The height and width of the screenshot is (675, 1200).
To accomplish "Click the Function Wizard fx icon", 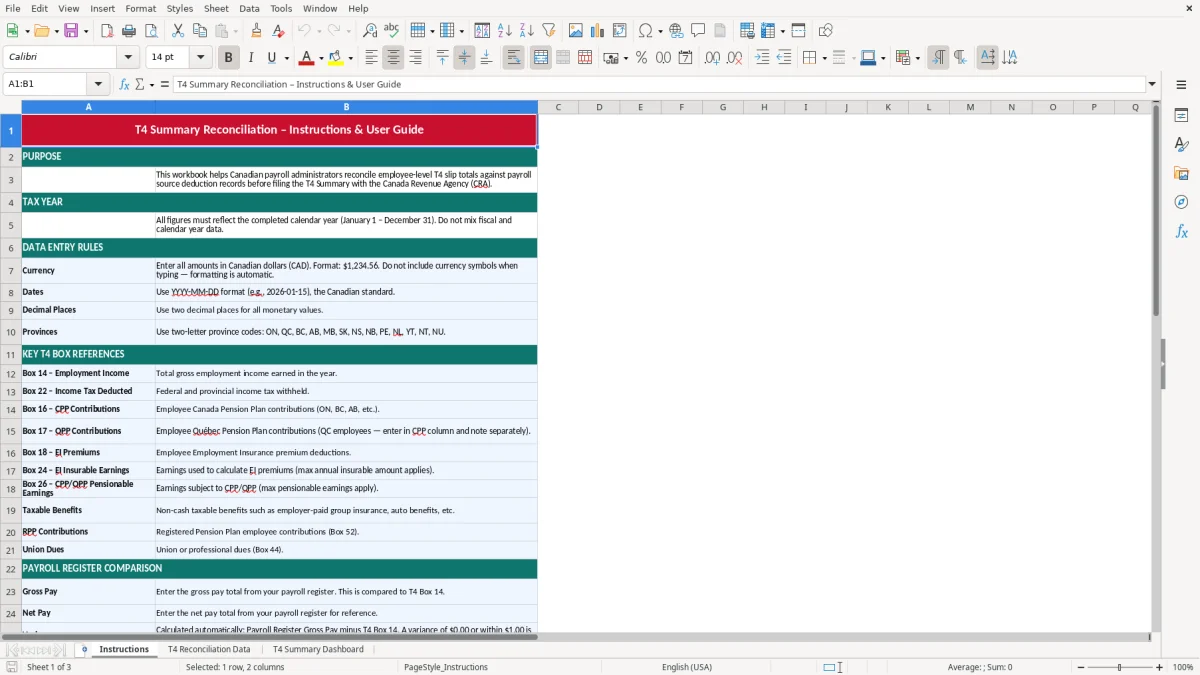I will point(124,84).
